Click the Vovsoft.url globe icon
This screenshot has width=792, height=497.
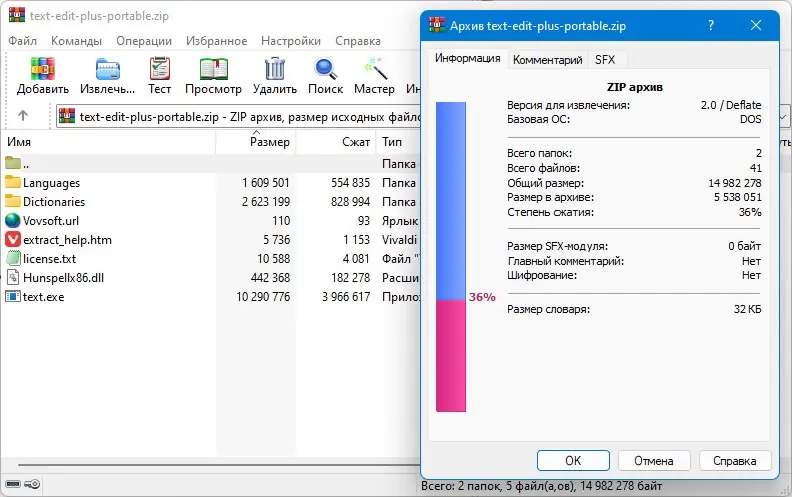pyautogui.click(x=13, y=220)
